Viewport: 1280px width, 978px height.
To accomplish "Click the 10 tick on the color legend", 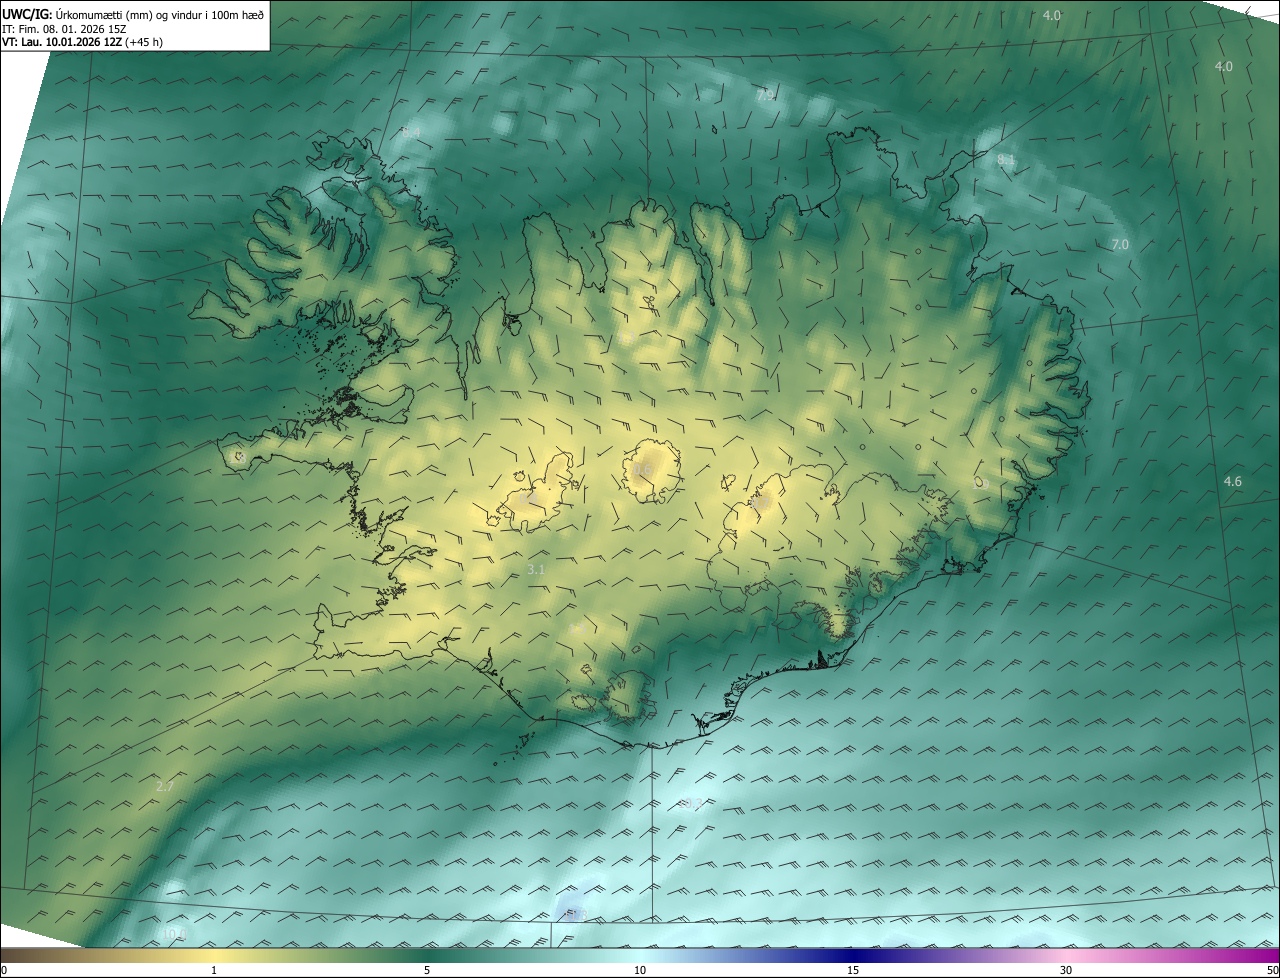I will [640, 970].
